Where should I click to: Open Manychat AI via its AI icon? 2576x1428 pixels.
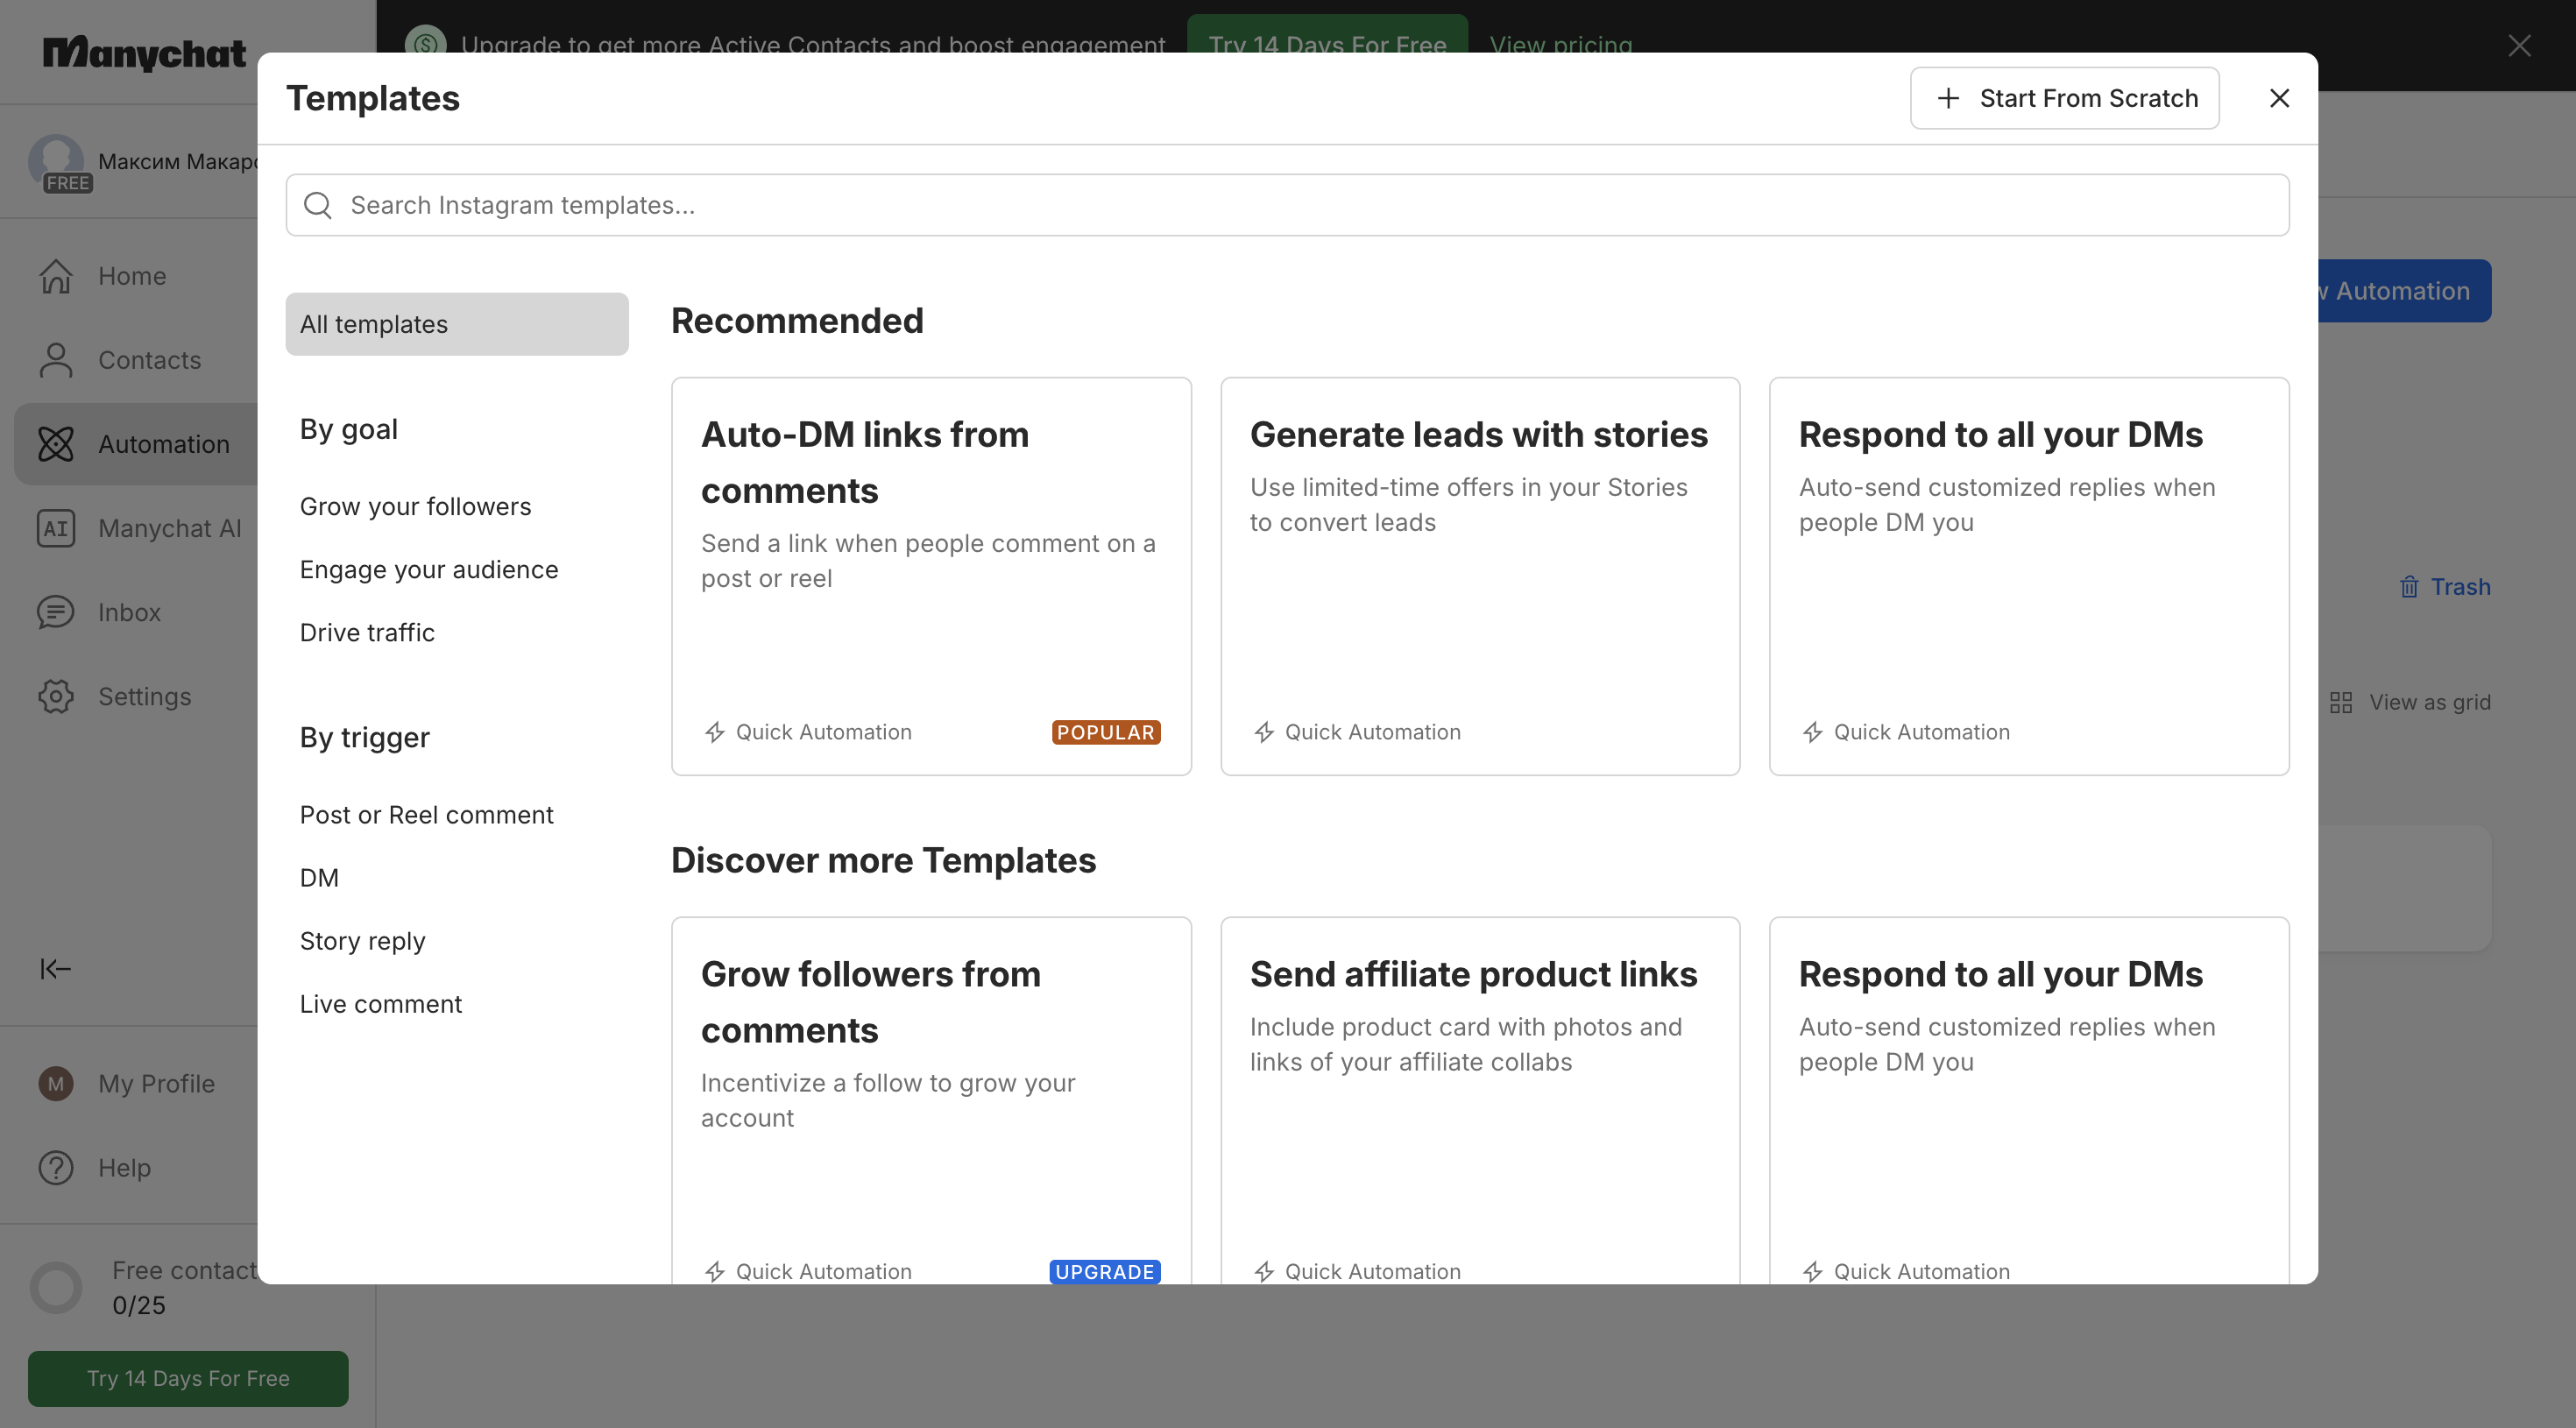(x=56, y=528)
